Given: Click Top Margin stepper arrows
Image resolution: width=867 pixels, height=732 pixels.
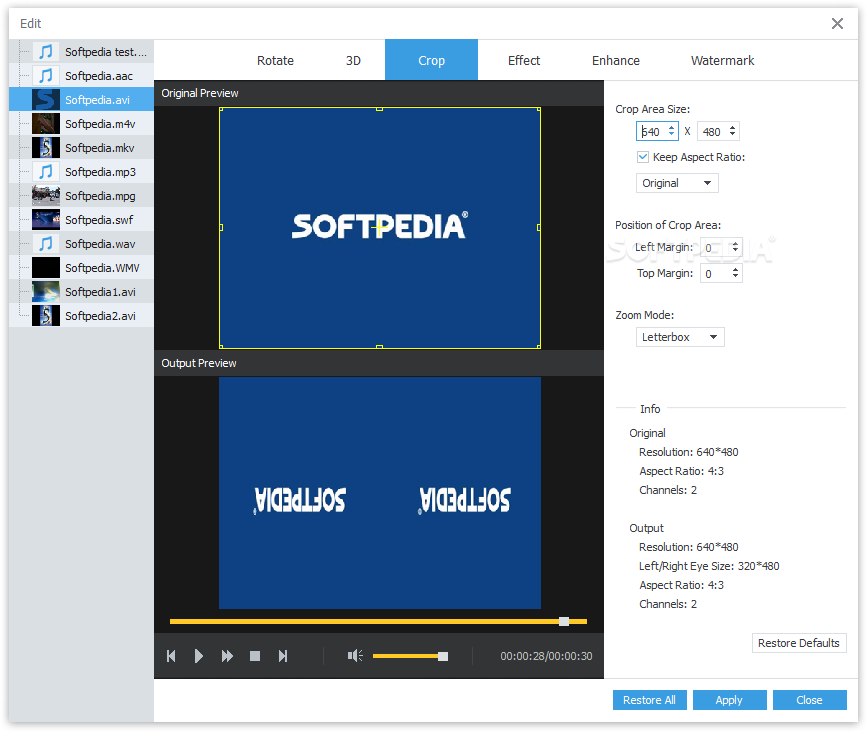Looking at the screenshot, I should 735,273.
